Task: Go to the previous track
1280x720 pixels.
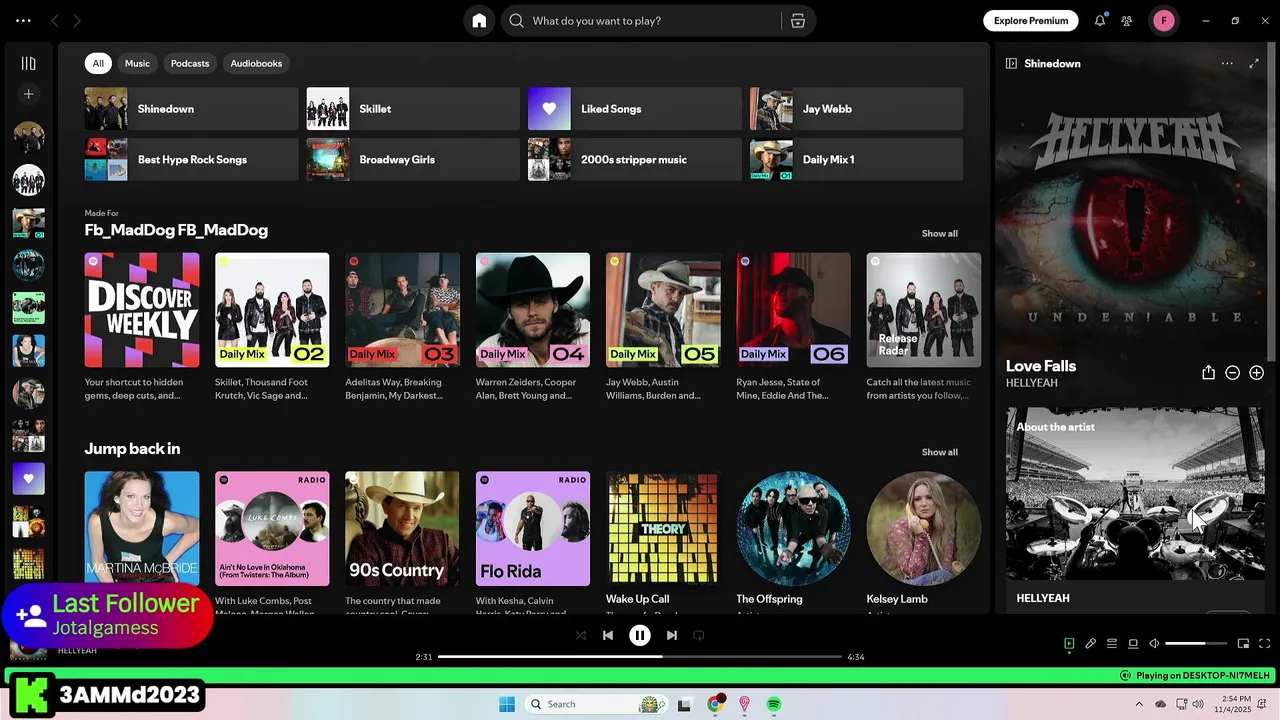Action: click(608, 635)
